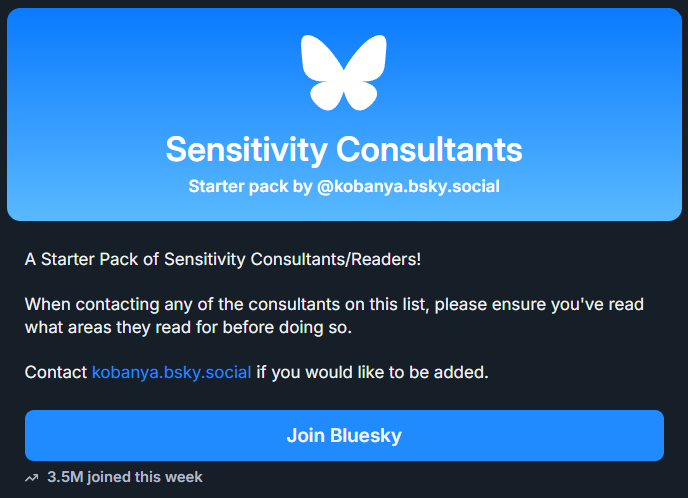Click the words "Starter pack by" in the subtitle
Screen dimensions: 688x498
tap(250, 186)
